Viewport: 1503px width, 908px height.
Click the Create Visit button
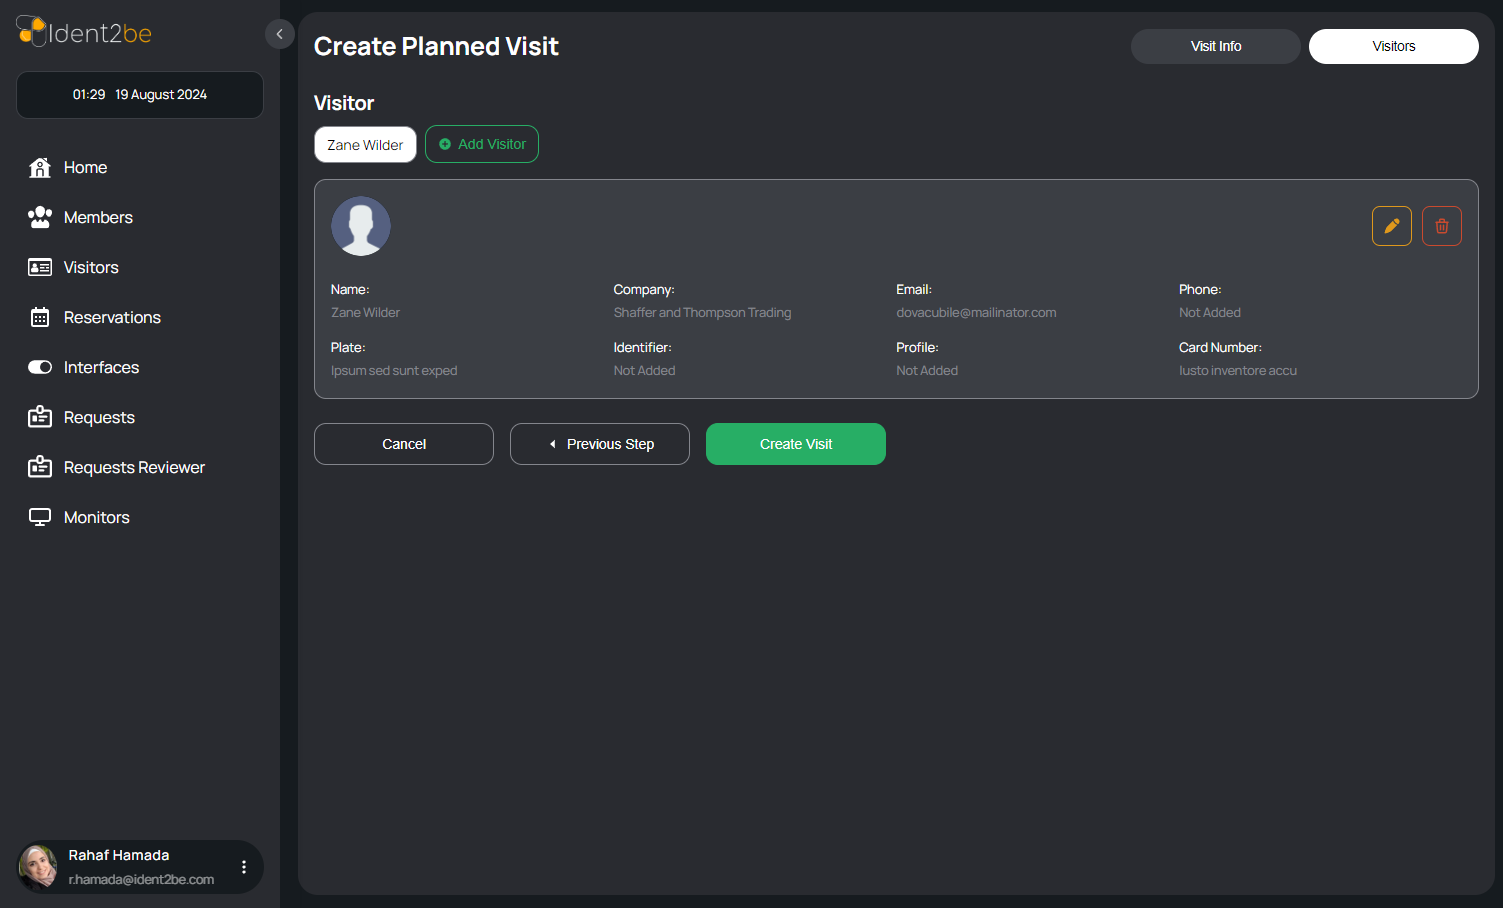click(x=796, y=444)
